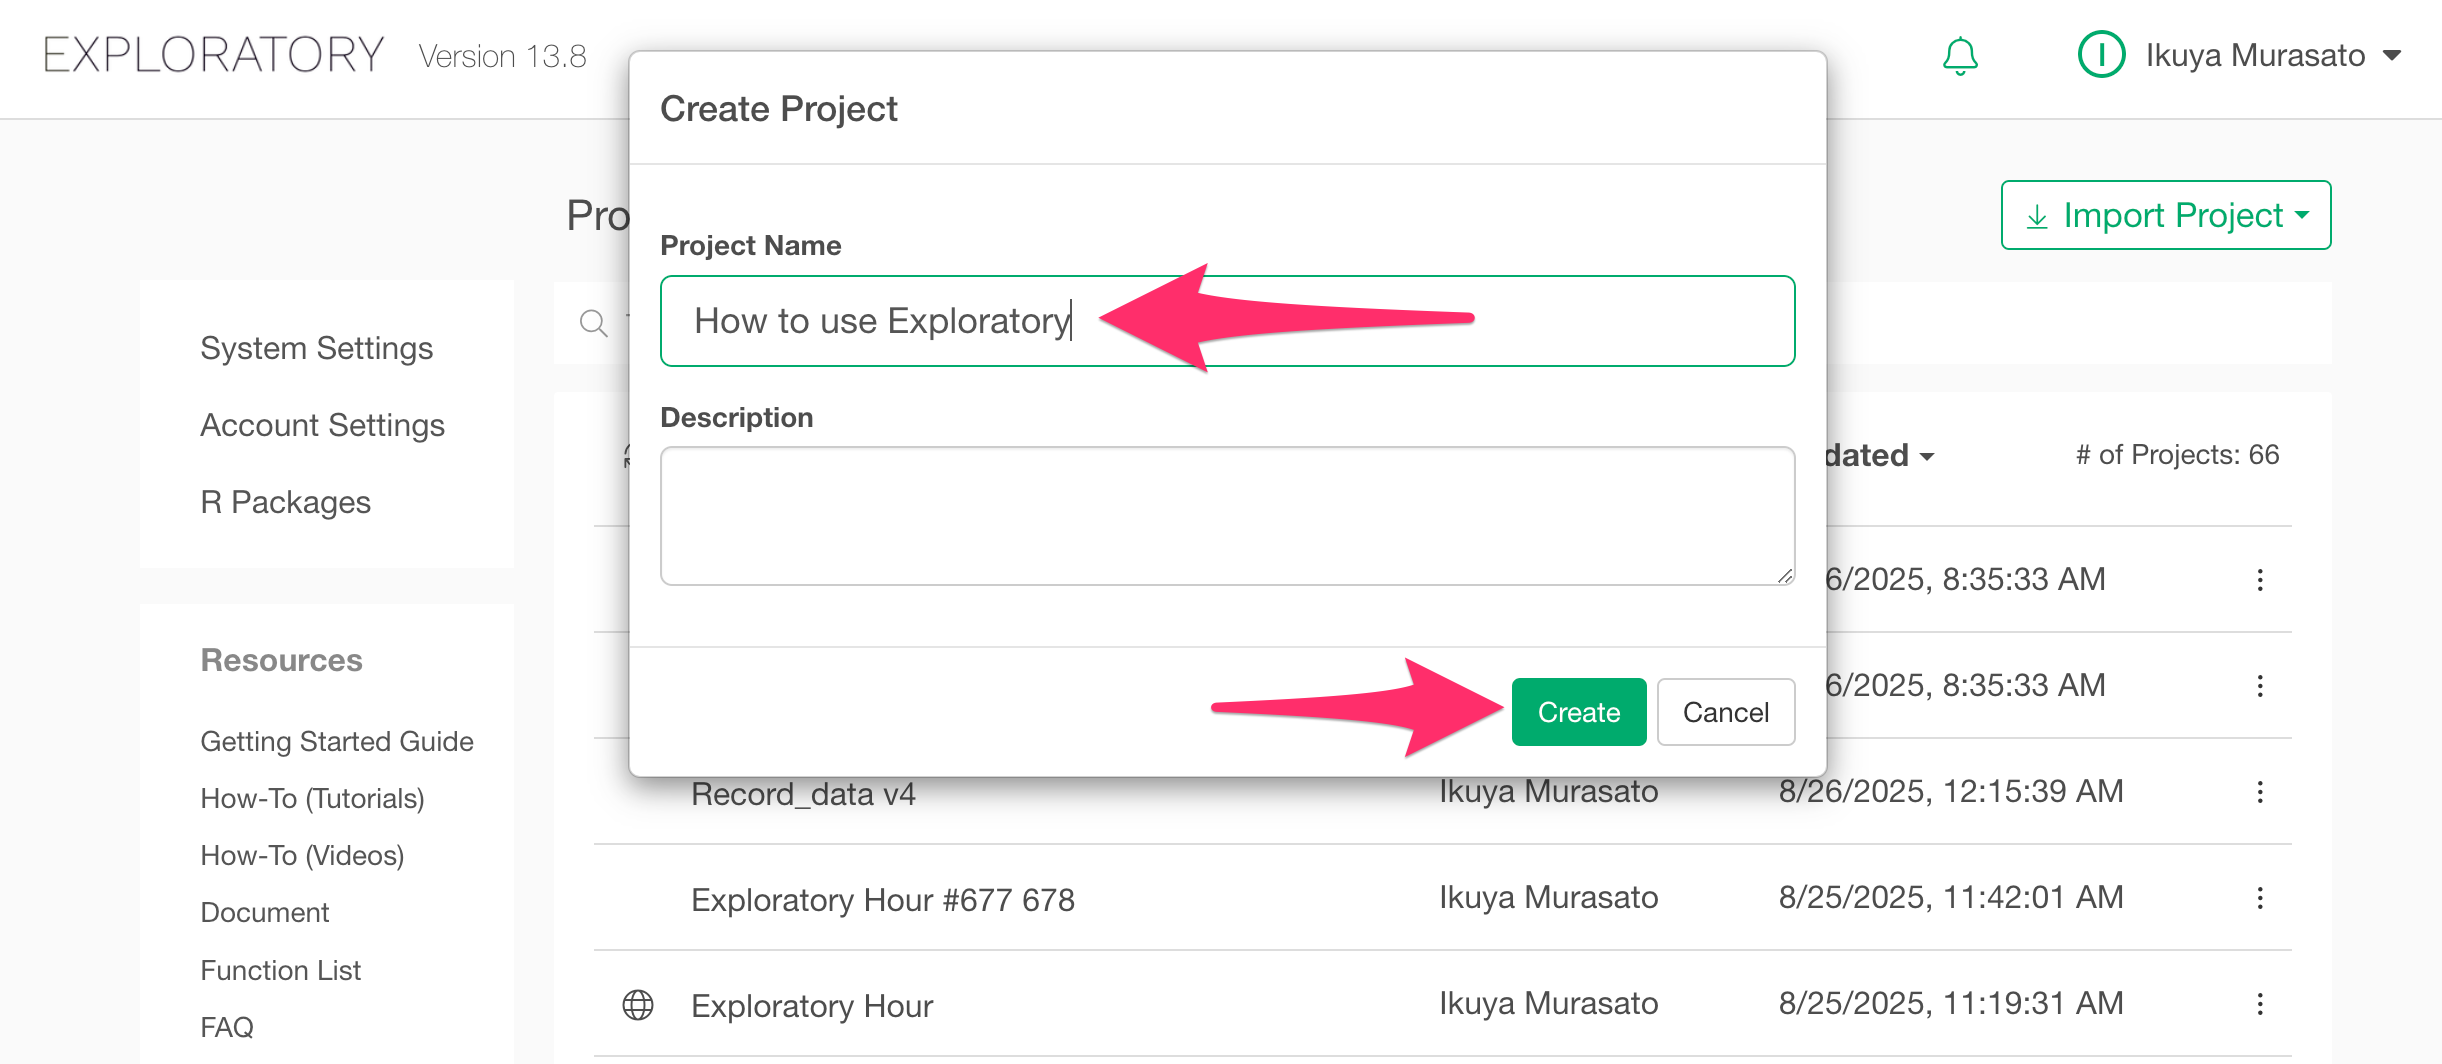Open the Getting Started Guide link
This screenshot has width=2442, height=1064.
(x=337, y=741)
